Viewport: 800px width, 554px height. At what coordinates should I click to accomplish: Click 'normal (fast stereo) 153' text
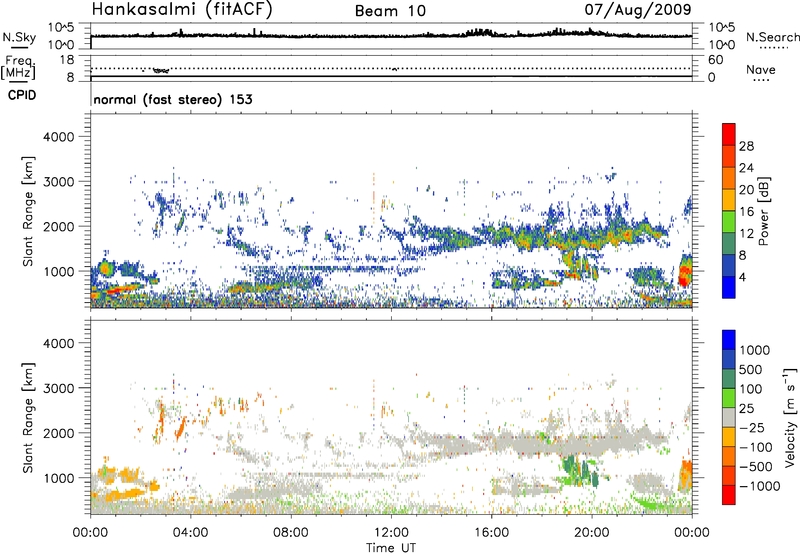coord(173,99)
